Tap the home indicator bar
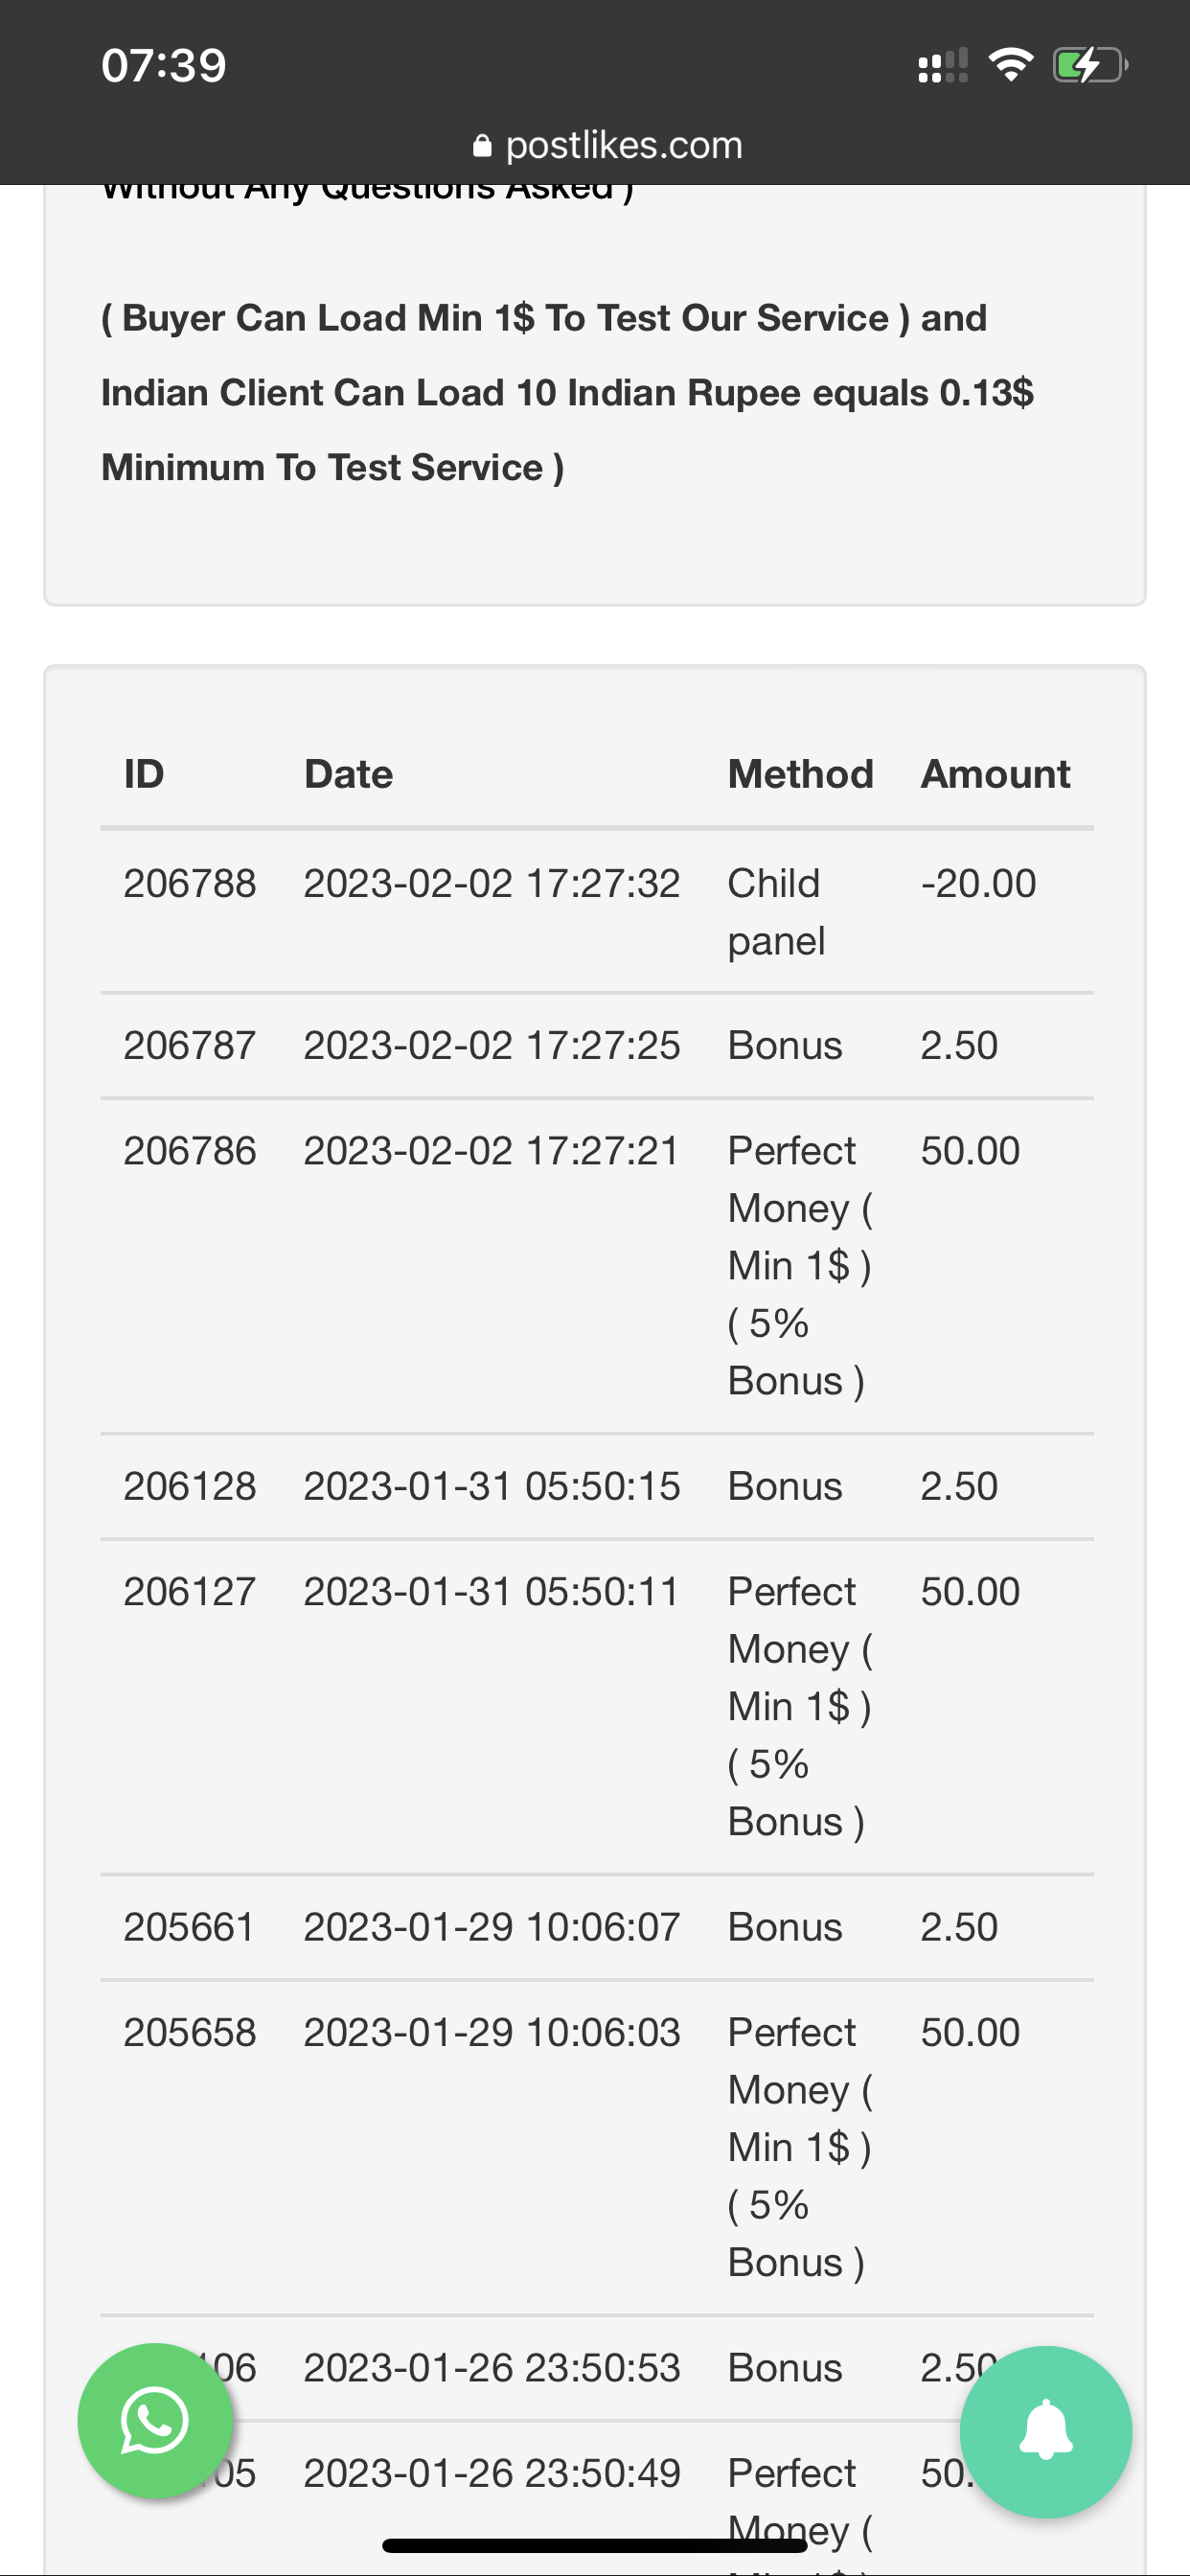This screenshot has width=1190, height=2576. pyautogui.click(x=595, y=2545)
